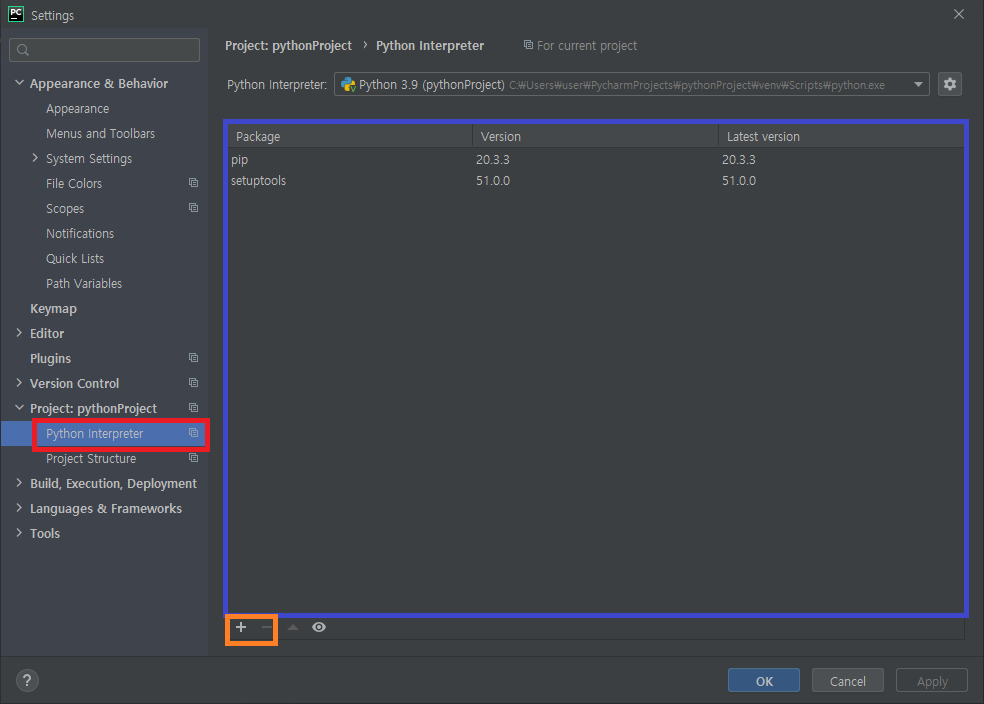The height and width of the screenshot is (704, 984).
Task: Close the Settings dialog window
Action: (x=958, y=14)
